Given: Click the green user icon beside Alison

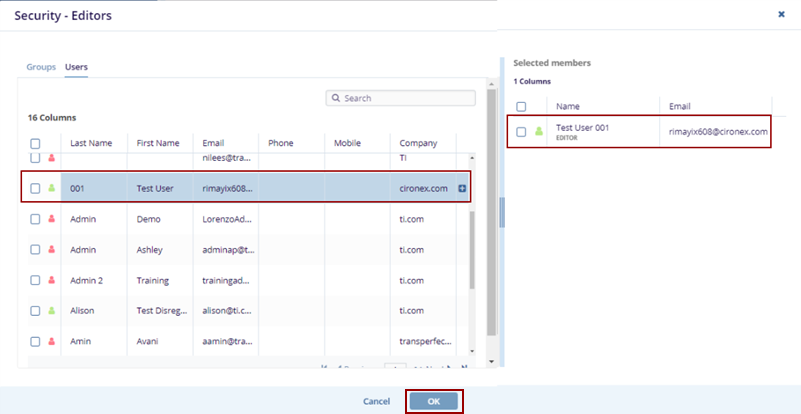Looking at the screenshot, I should click(x=52, y=311).
